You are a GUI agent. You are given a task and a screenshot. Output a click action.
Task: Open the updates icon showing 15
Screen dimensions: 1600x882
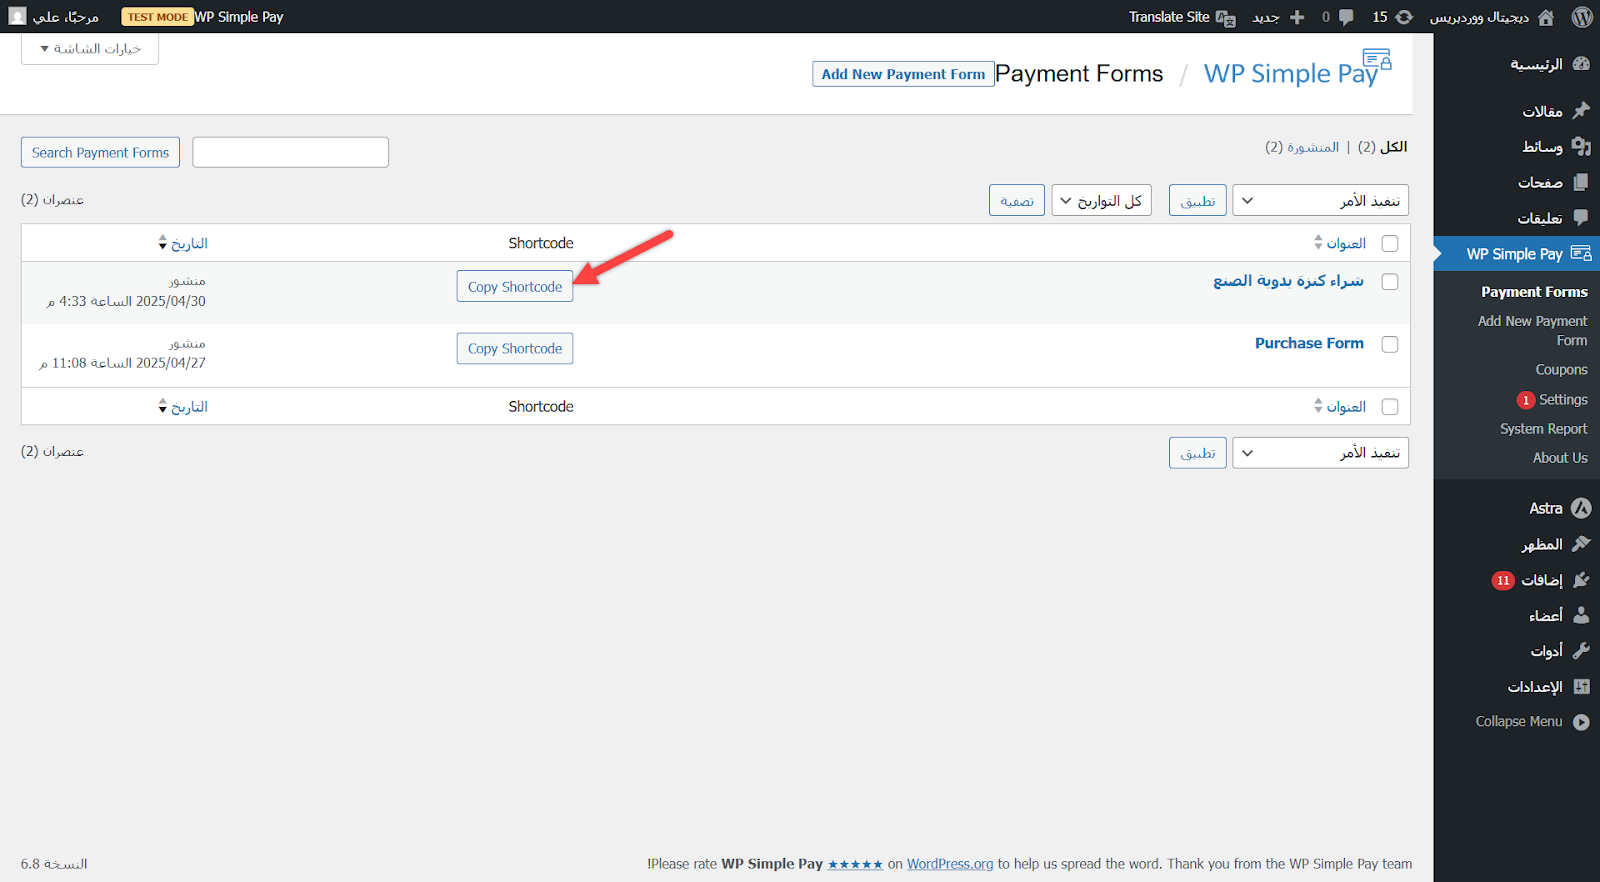tap(1404, 17)
